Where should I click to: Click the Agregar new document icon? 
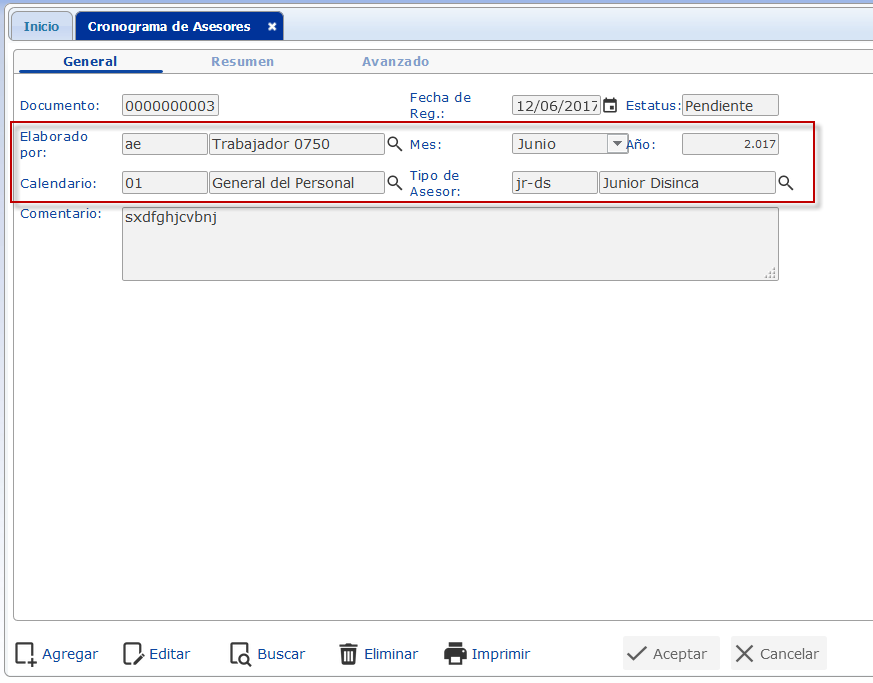click(x=26, y=654)
